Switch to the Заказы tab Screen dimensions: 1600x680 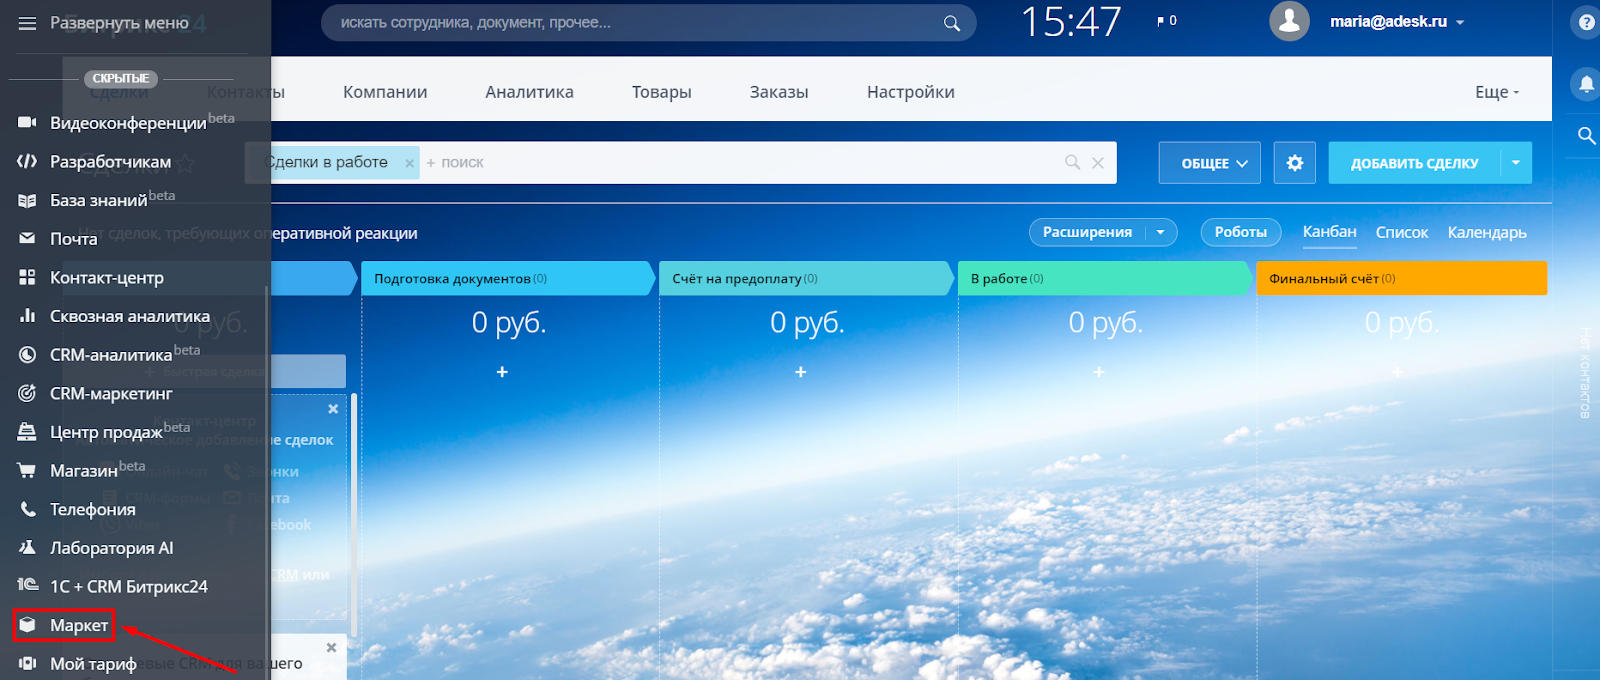coord(779,92)
